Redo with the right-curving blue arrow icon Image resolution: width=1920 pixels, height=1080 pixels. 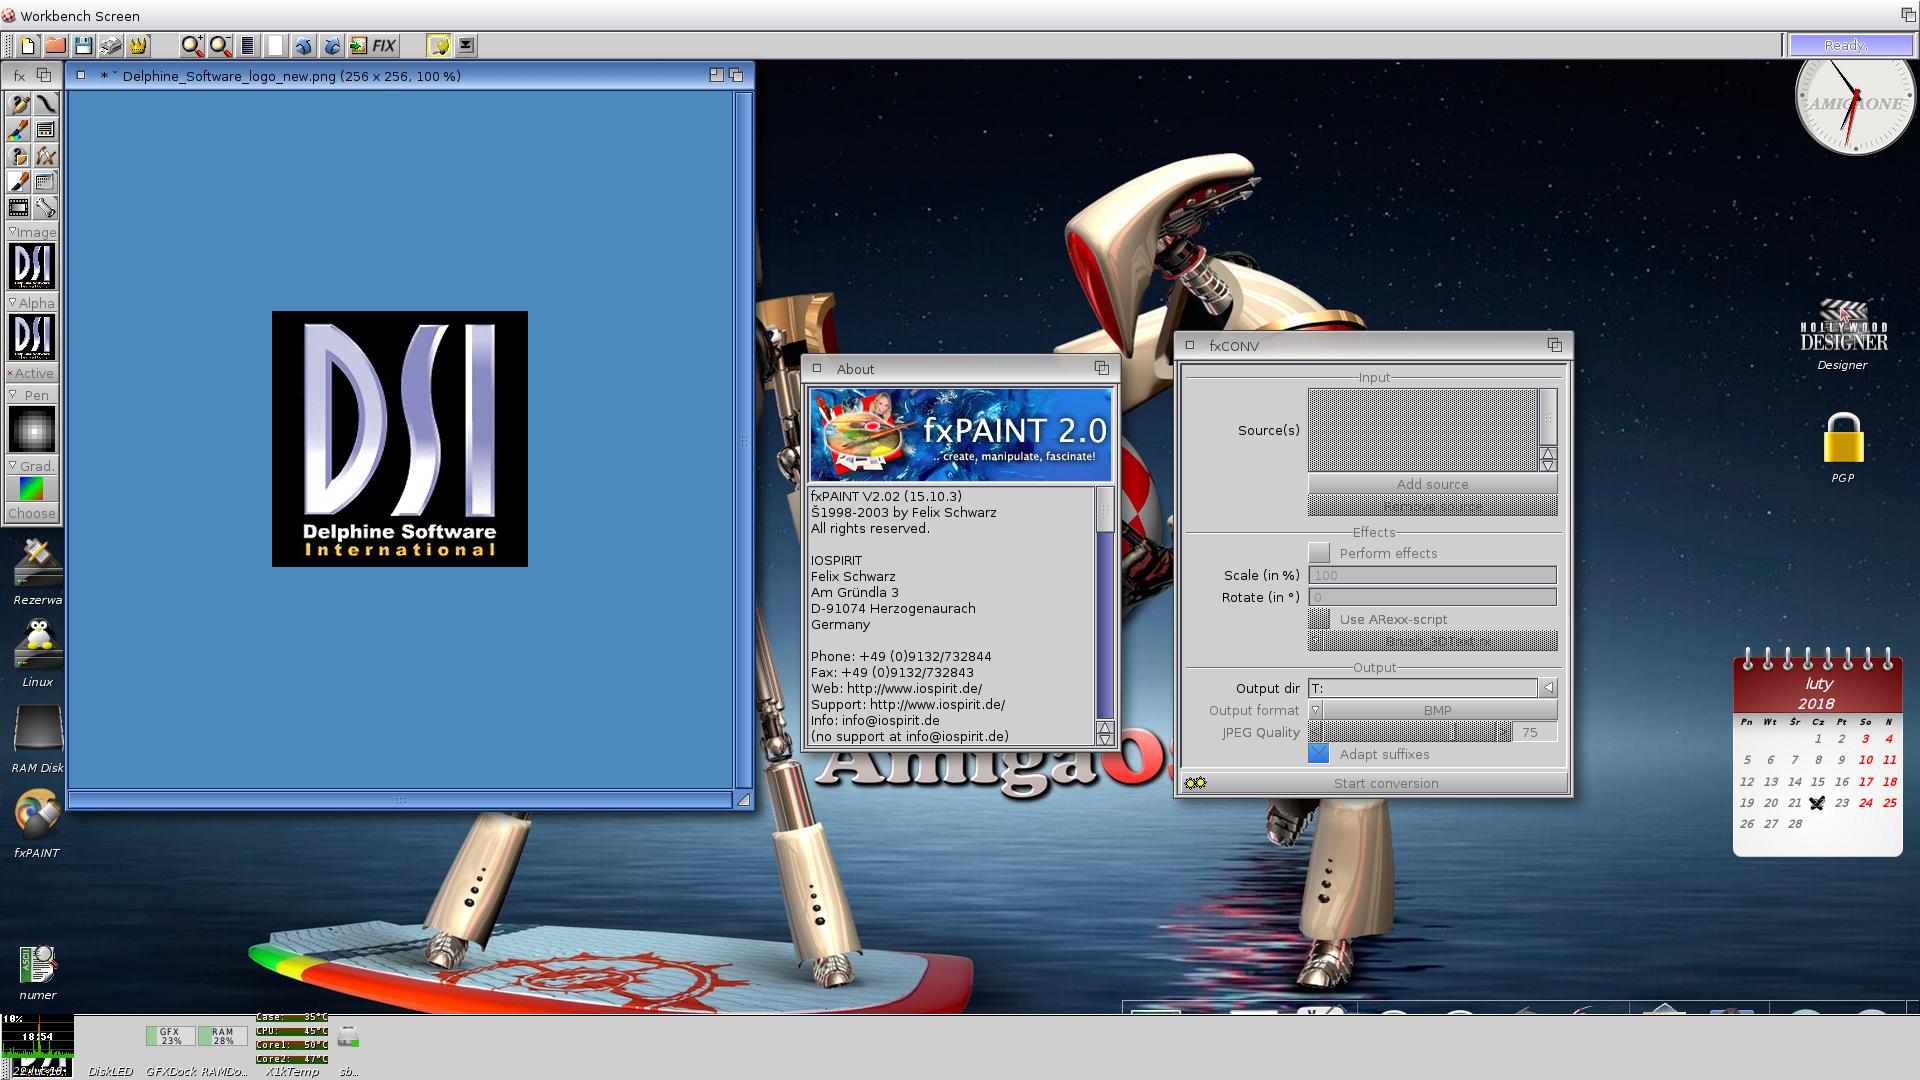pyautogui.click(x=331, y=45)
